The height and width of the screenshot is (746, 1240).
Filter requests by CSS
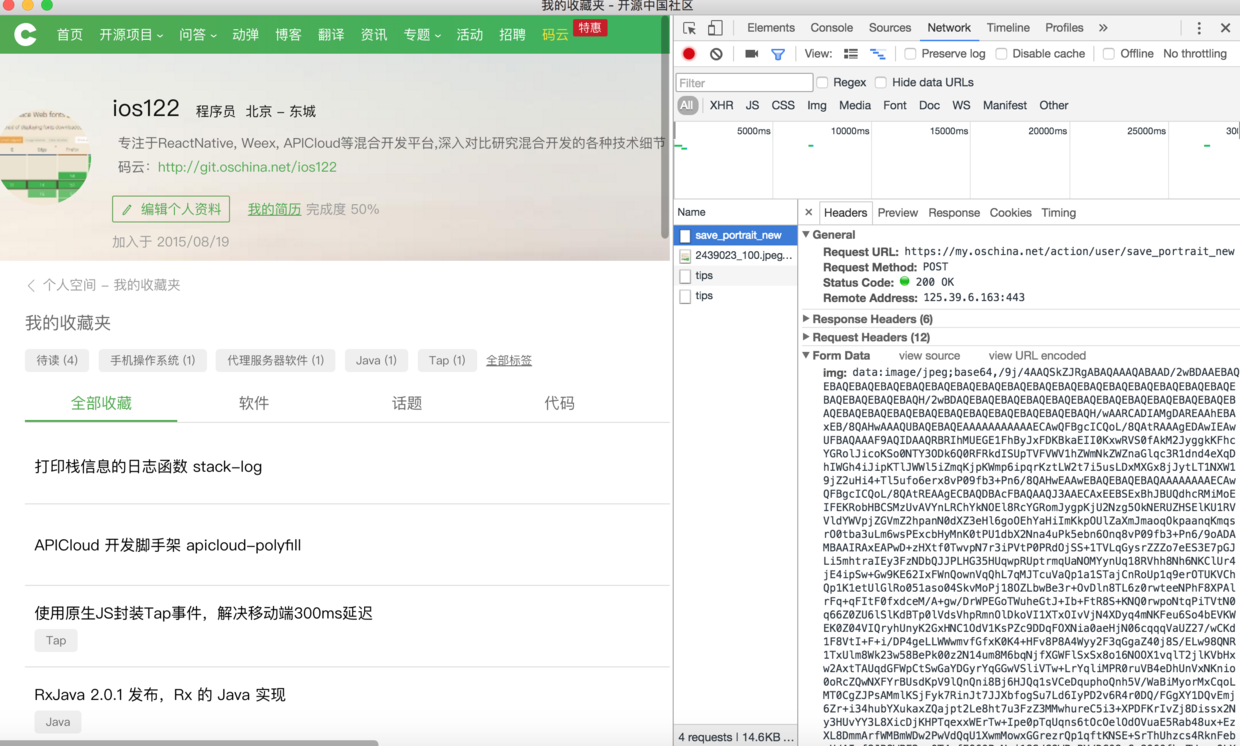click(783, 105)
